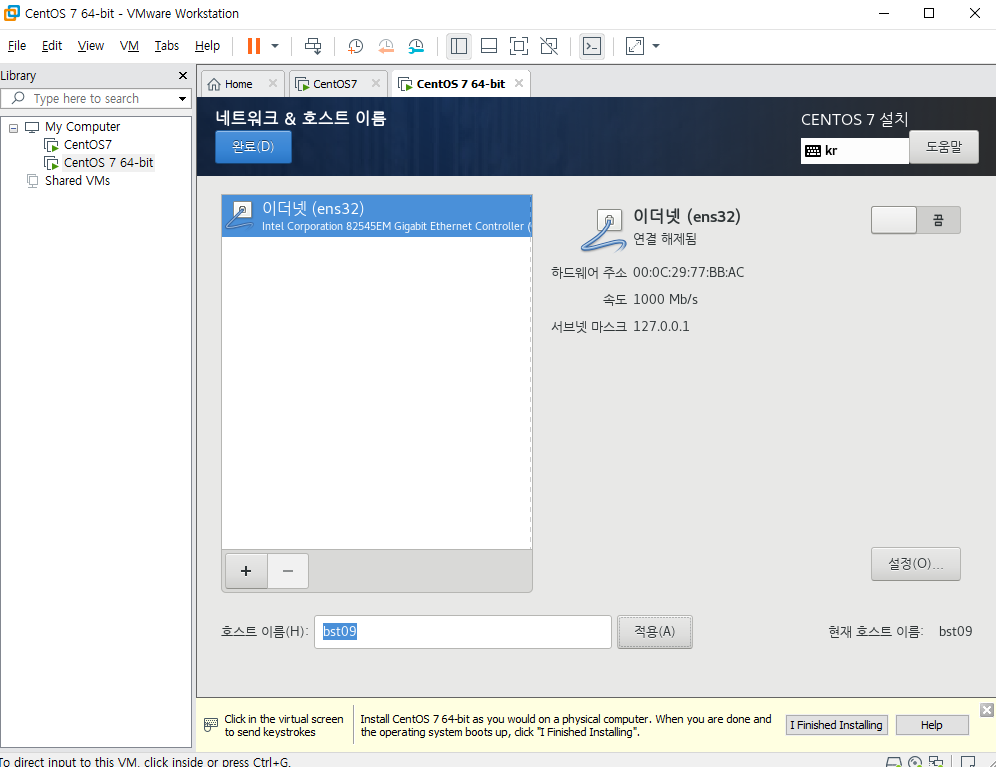Switch to the CentOS7 tab

coord(335,84)
